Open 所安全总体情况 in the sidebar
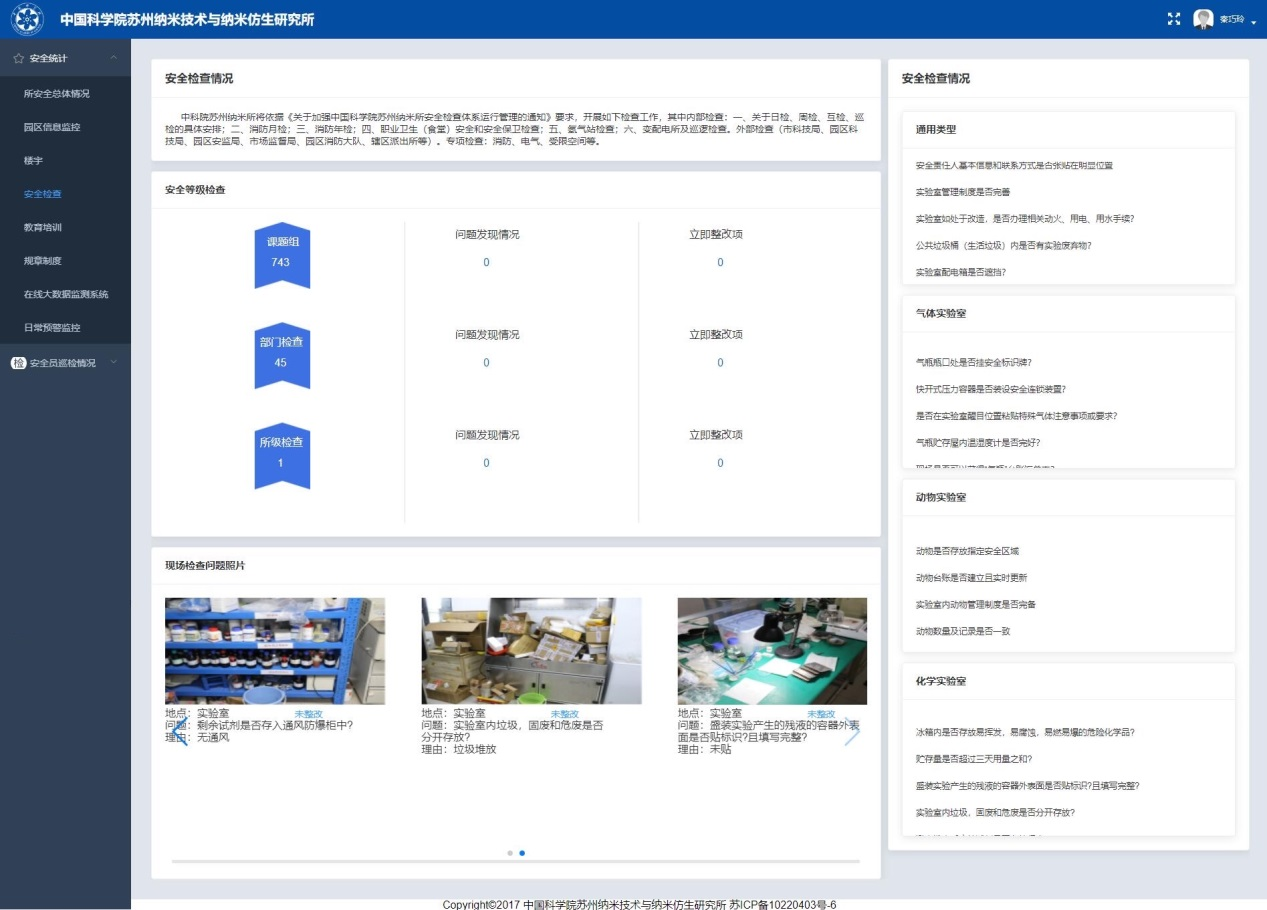The height and width of the screenshot is (910, 1267). point(57,94)
